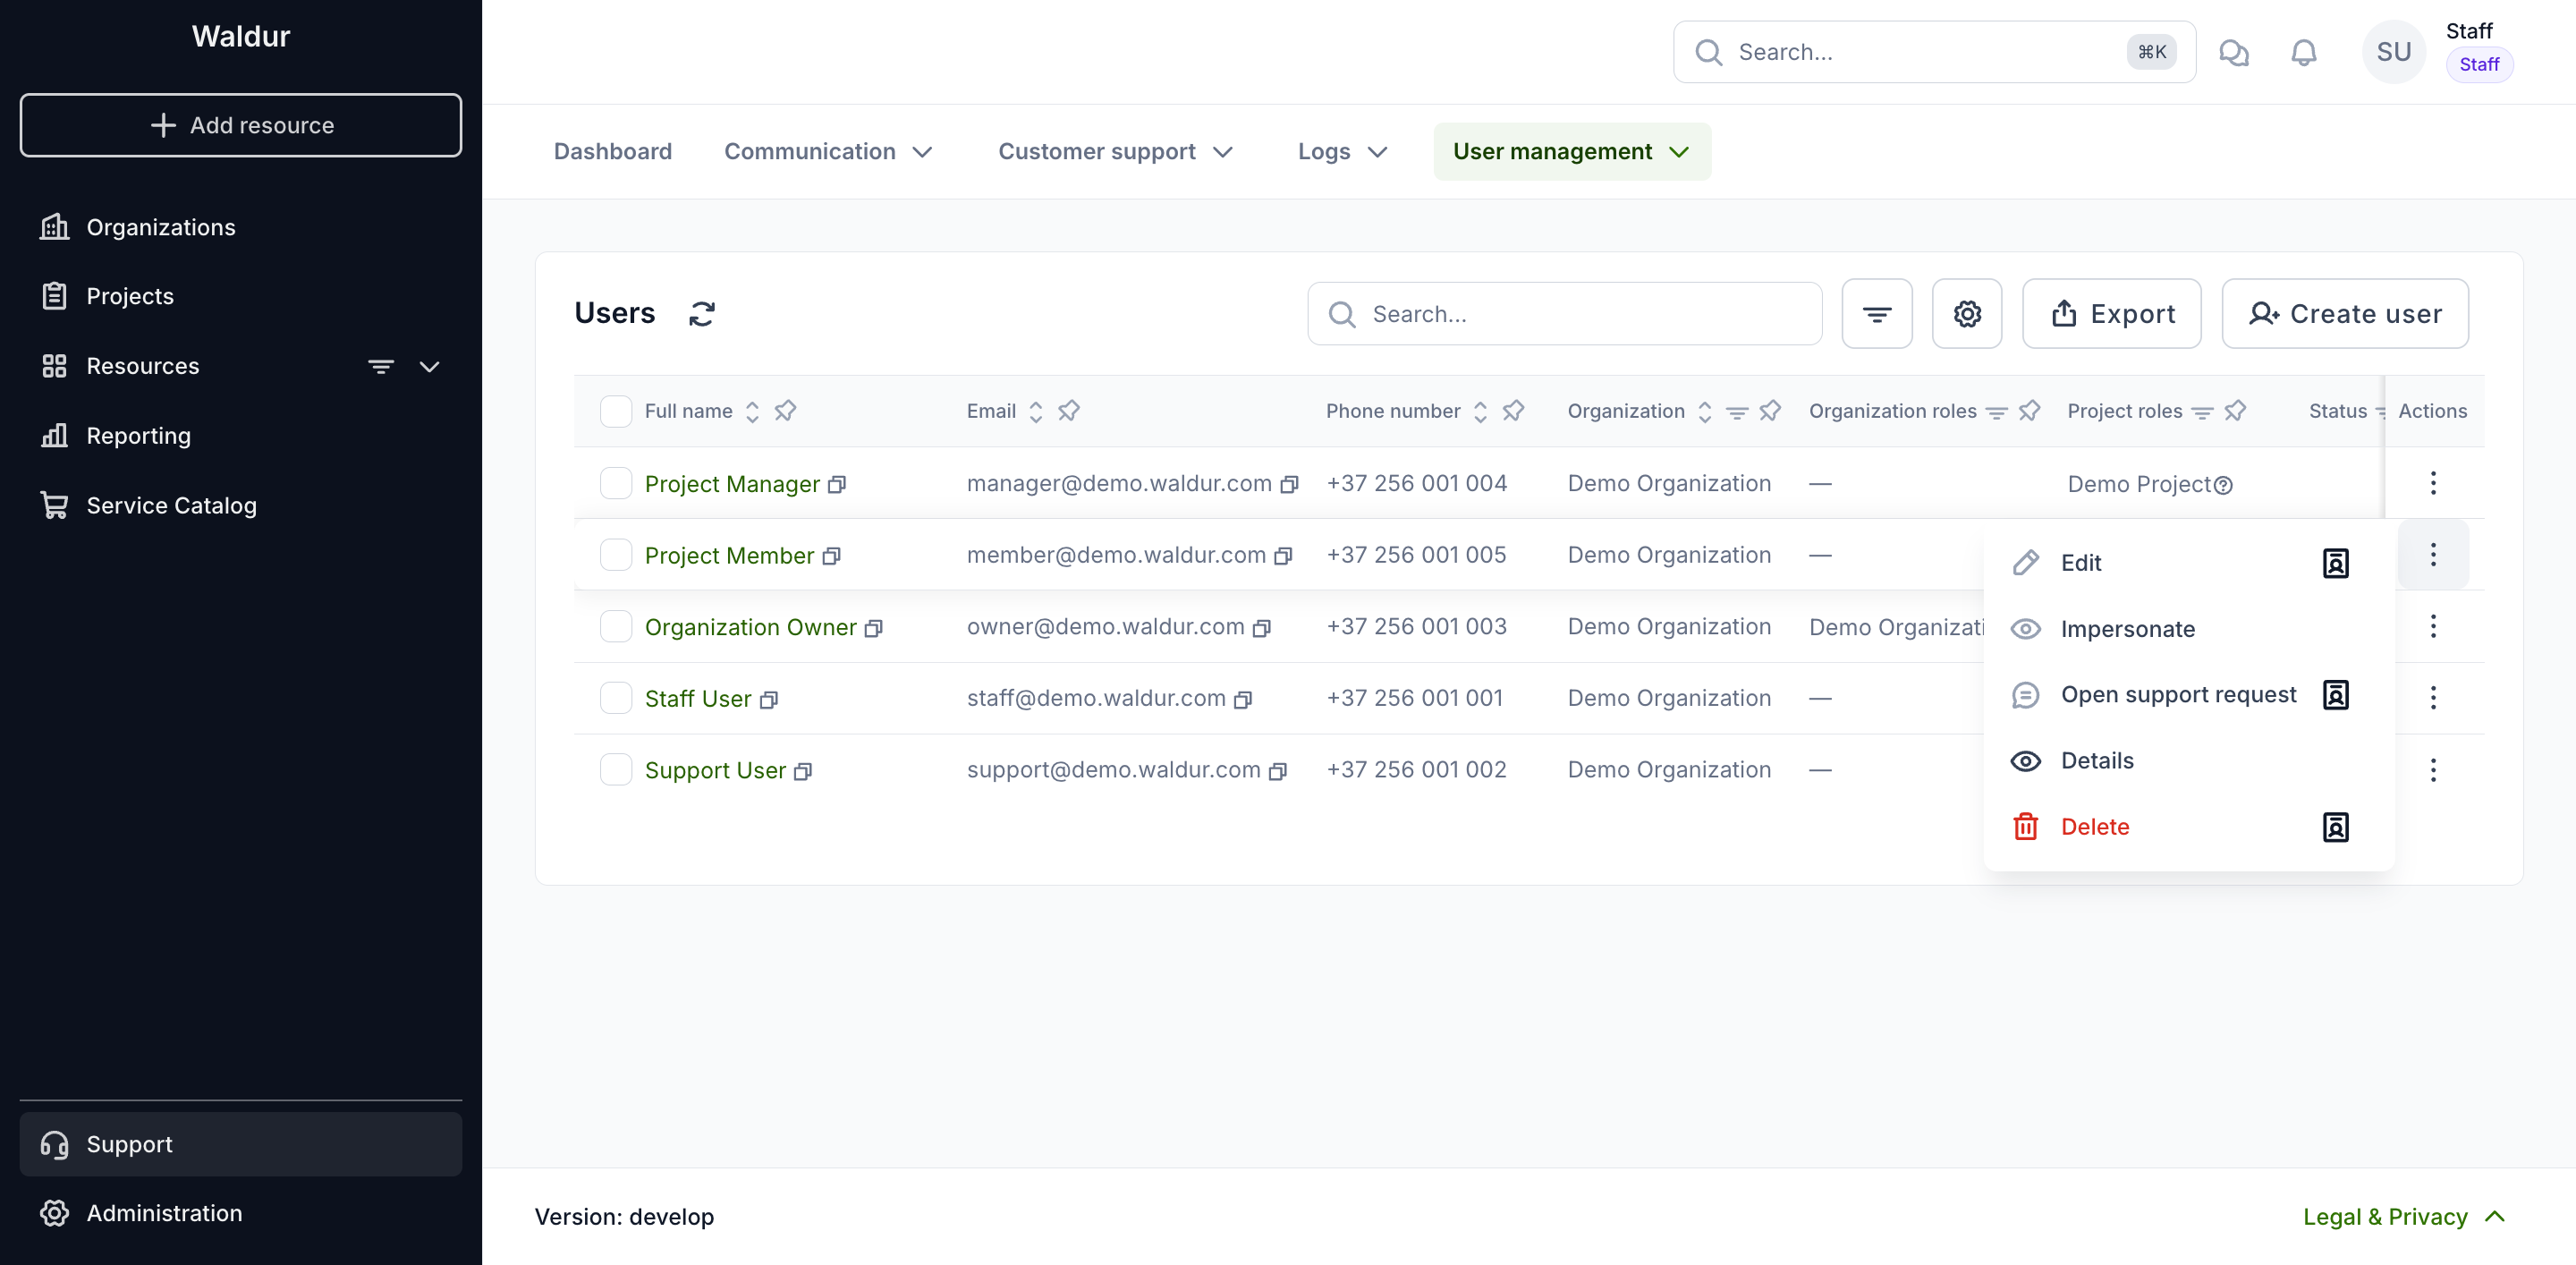Screen dimensions: 2576x1265
Task: Expand the Resources section chevron
Action: (430, 367)
